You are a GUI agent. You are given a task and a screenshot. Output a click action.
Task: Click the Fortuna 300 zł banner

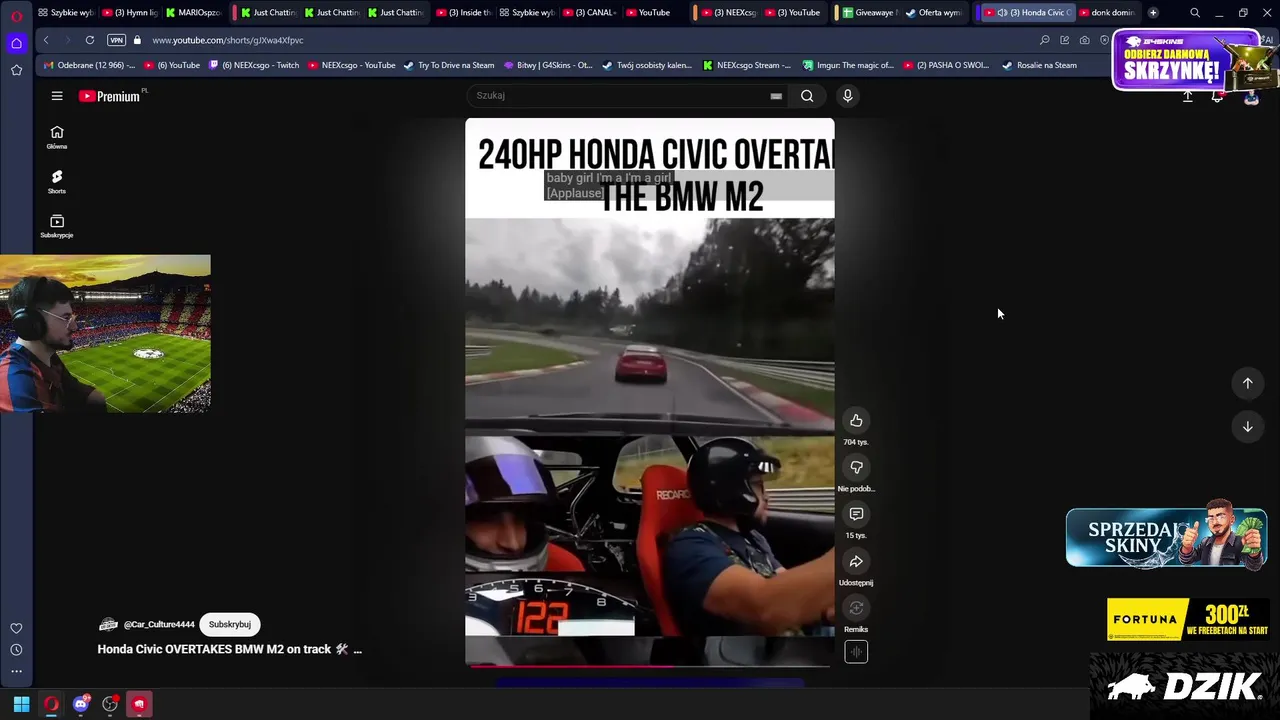(1188, 619)
